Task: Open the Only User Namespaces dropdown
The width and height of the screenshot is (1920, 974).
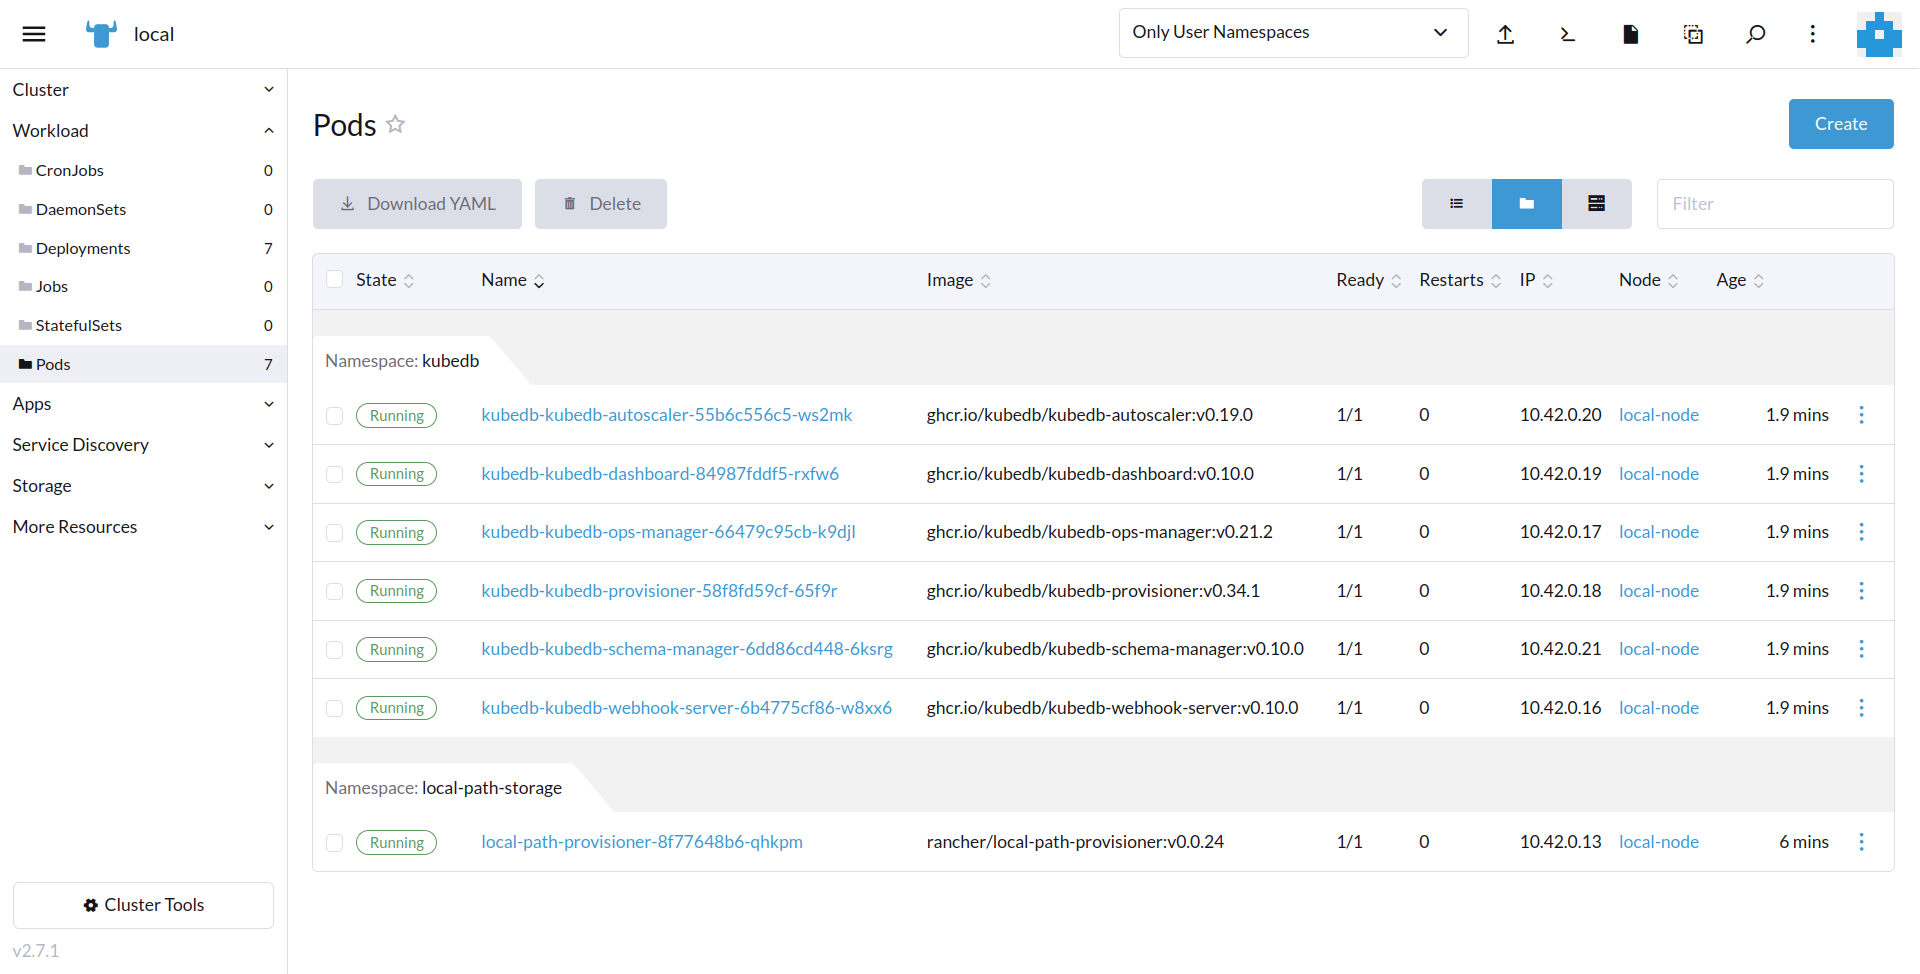Action: point(1292,33)
